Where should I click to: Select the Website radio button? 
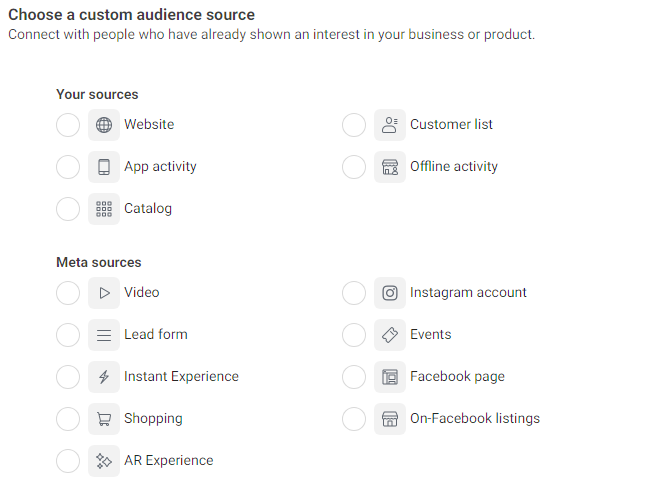(x=68, y=125)
